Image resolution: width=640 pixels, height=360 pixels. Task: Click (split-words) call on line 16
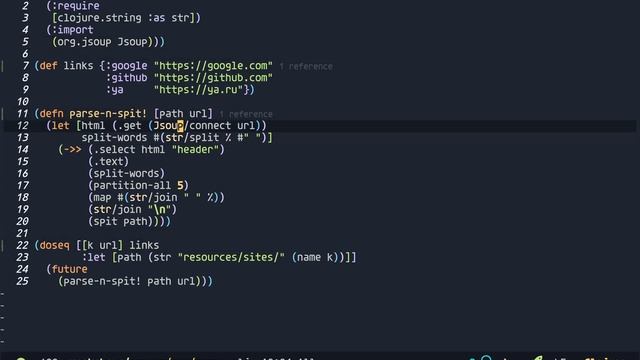pos(126,173)
